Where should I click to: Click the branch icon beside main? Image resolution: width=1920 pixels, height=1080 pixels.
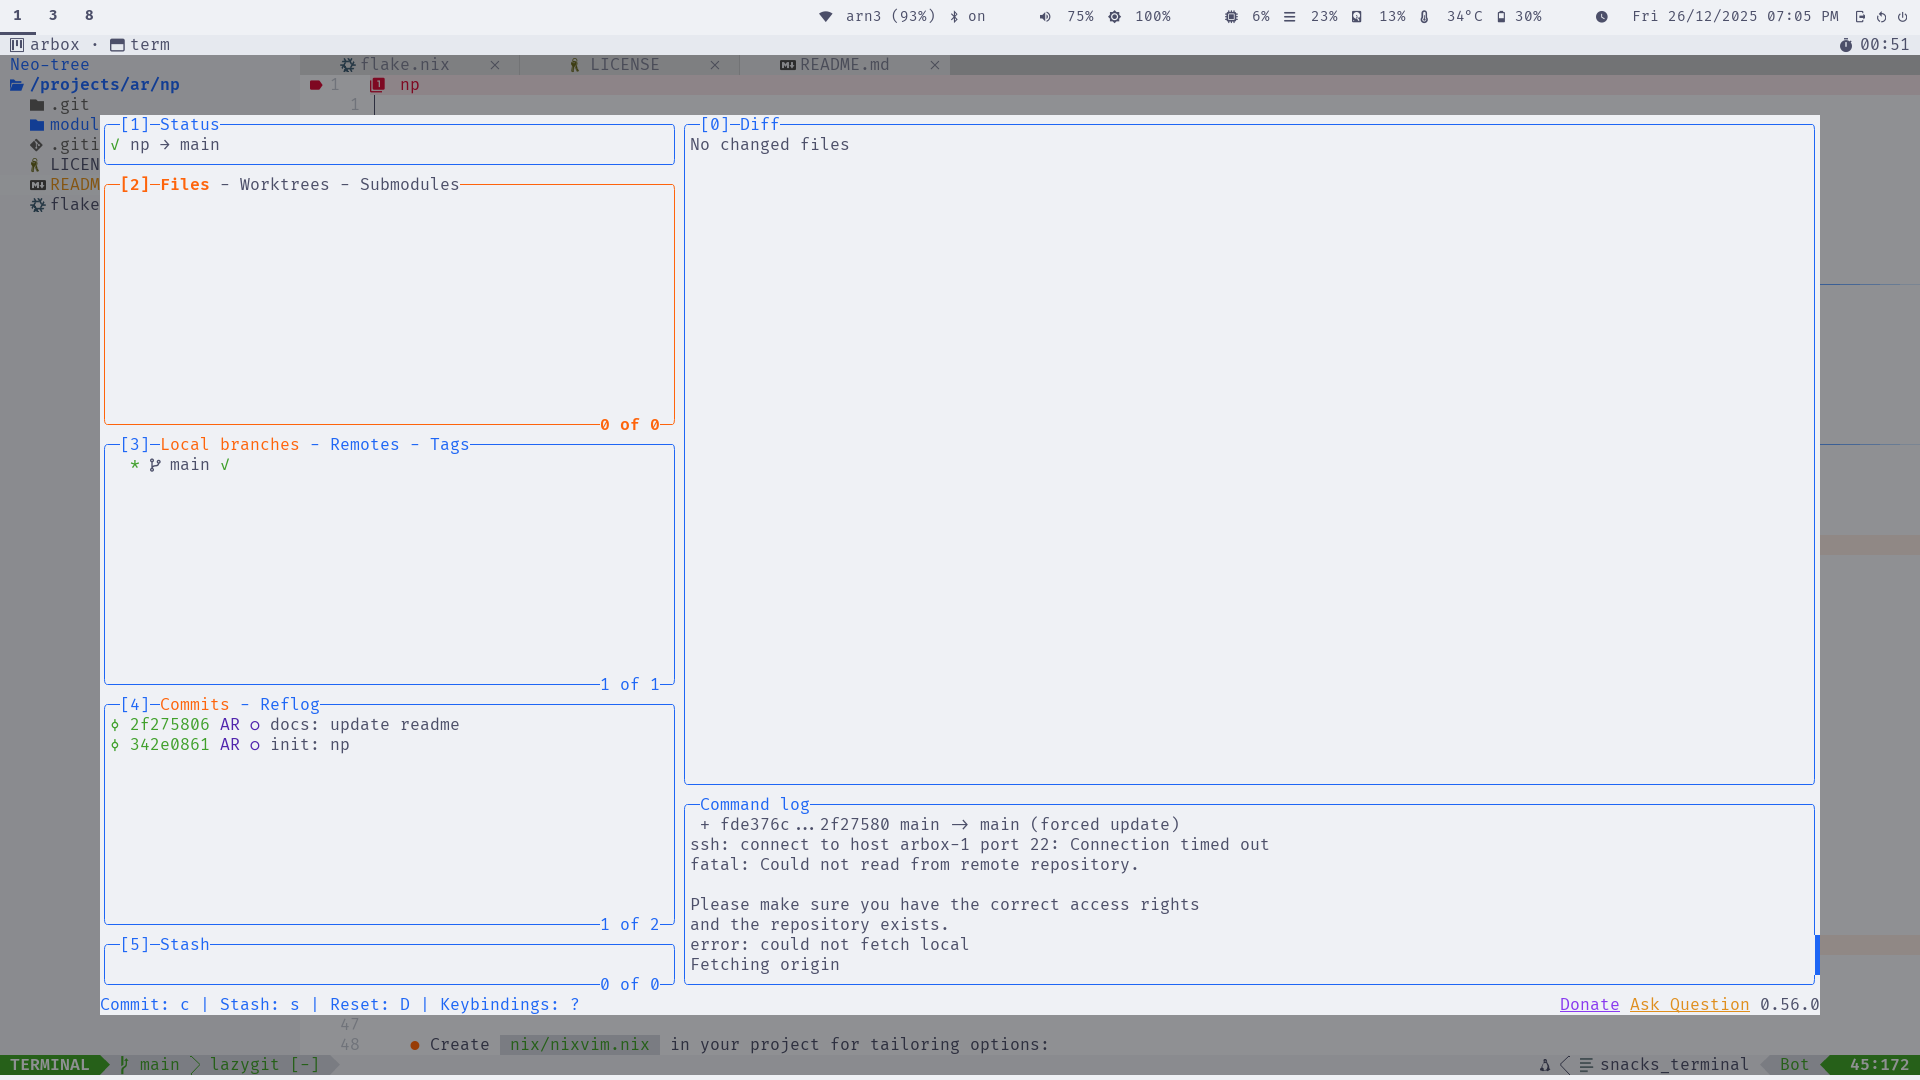coord(155,465)
